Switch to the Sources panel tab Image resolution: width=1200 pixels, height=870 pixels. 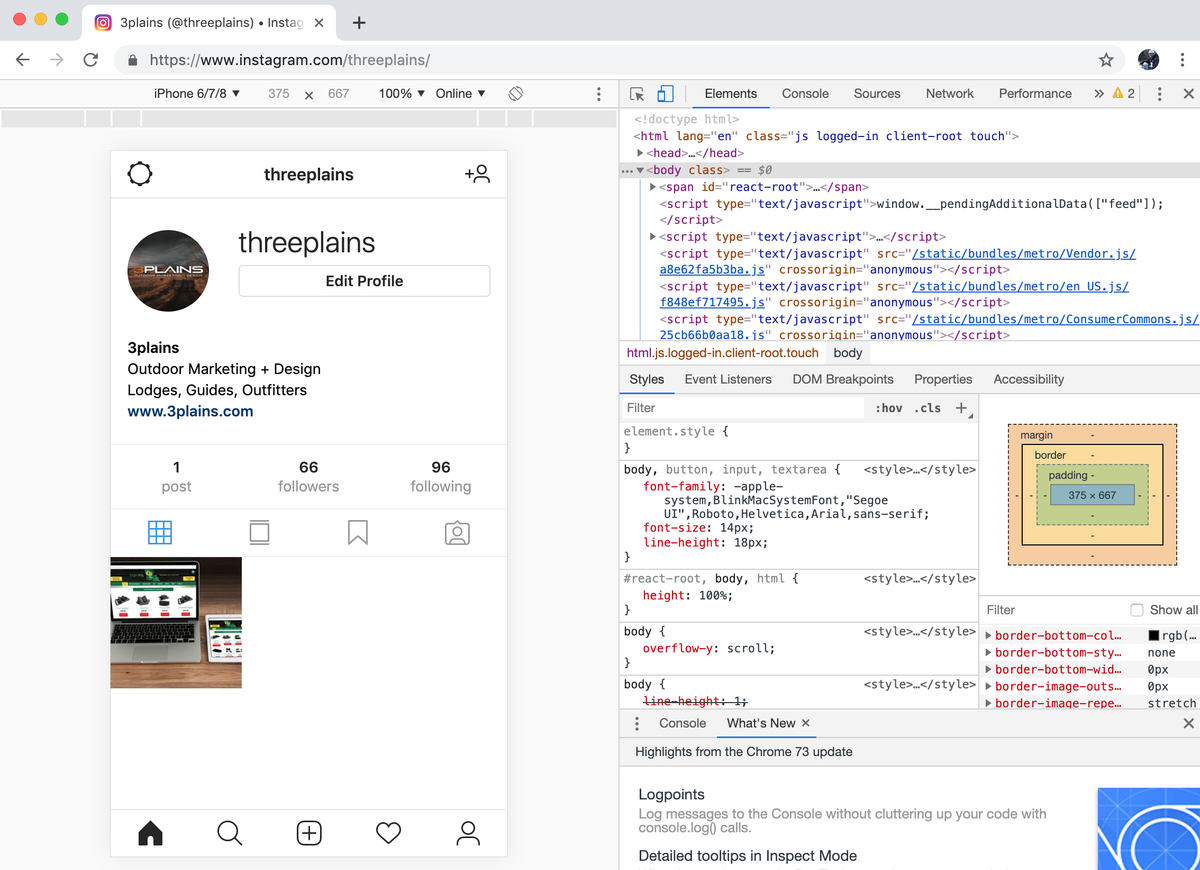coord(877,93)
